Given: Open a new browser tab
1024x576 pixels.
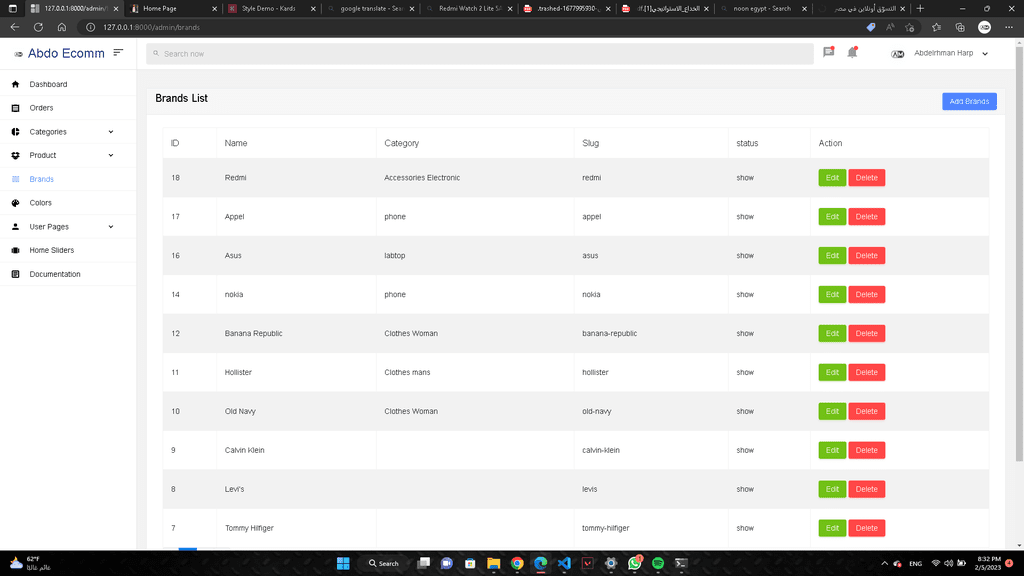Looking at the screenshot, I should click(920, 8).
